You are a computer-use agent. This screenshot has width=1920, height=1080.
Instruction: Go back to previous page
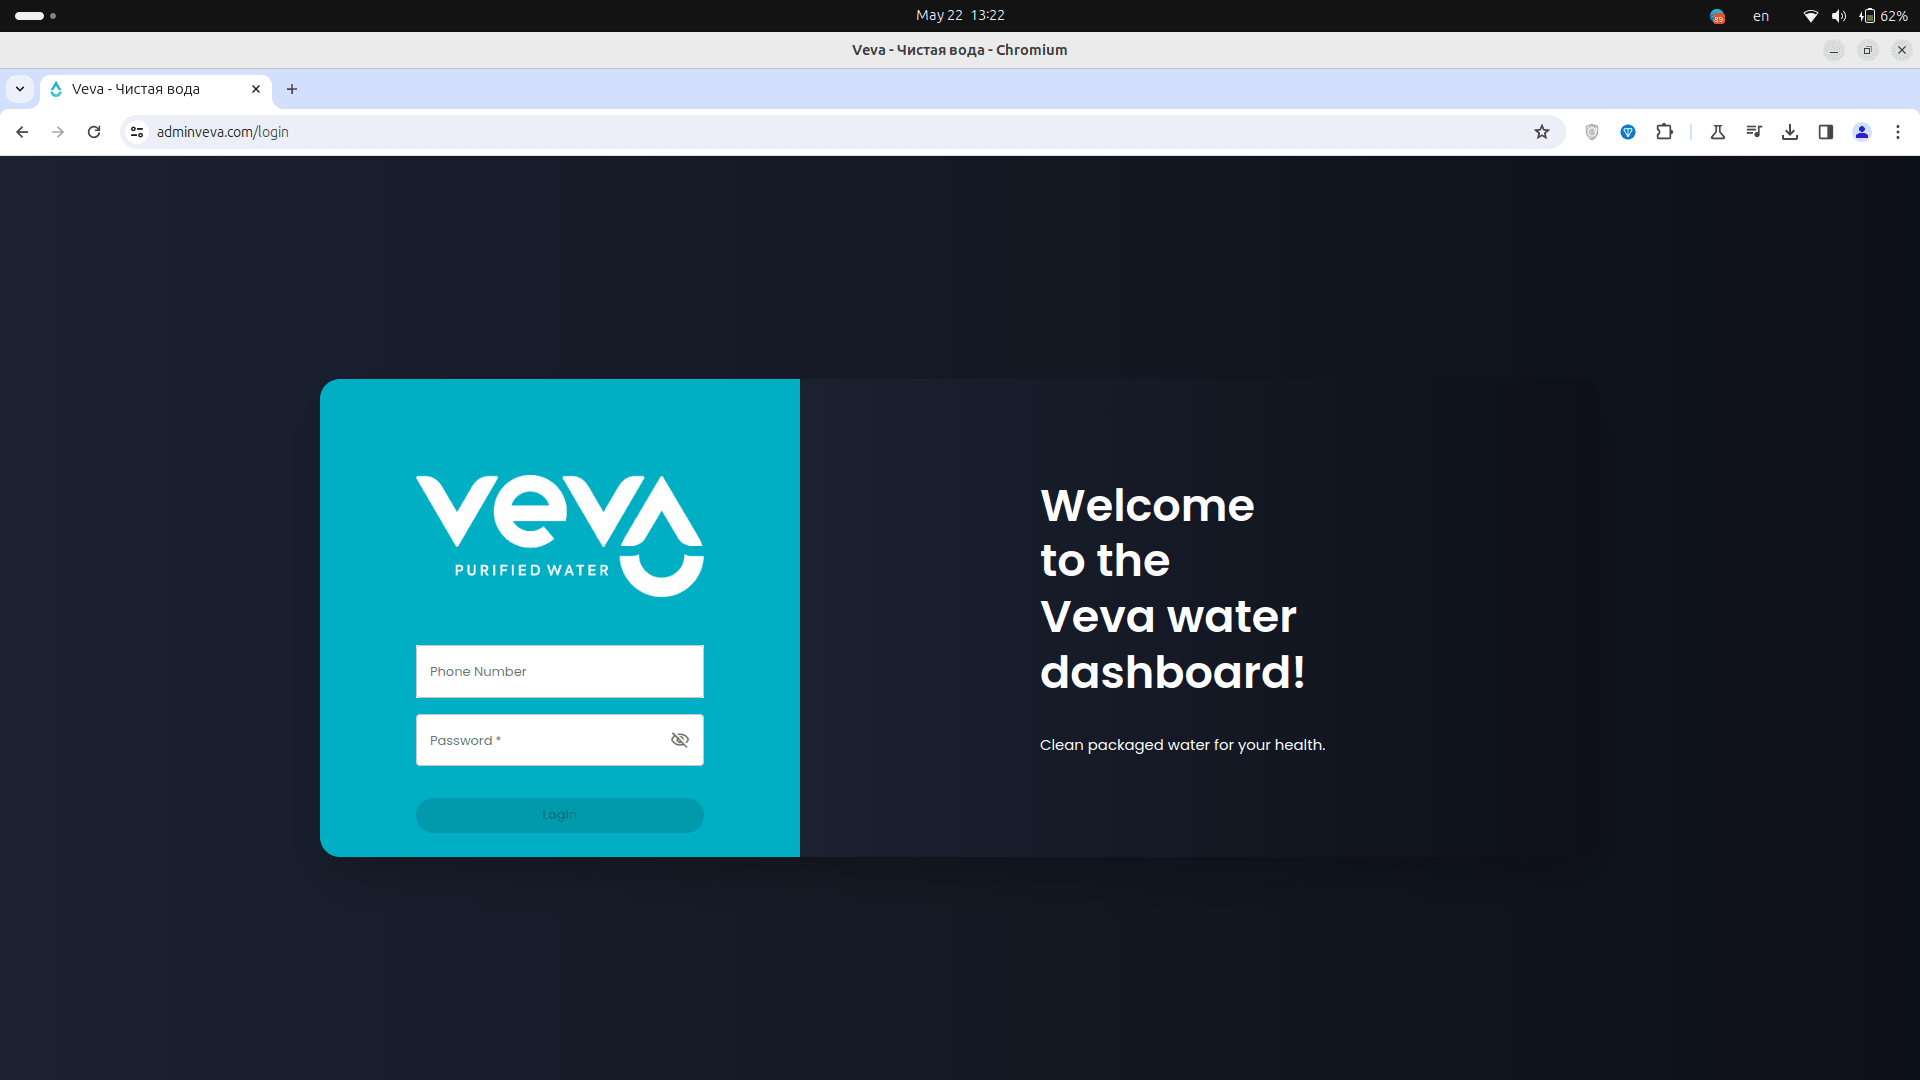click(x=22, y=132)
